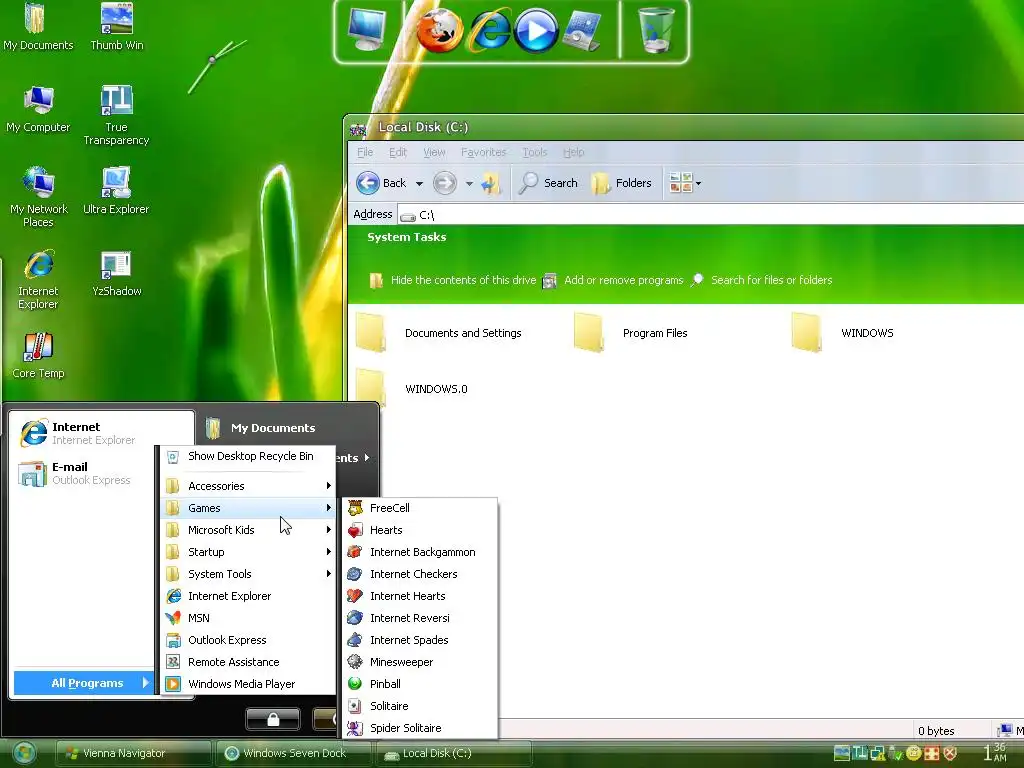Expand the Microsoft Kids program group

point(248,530)
